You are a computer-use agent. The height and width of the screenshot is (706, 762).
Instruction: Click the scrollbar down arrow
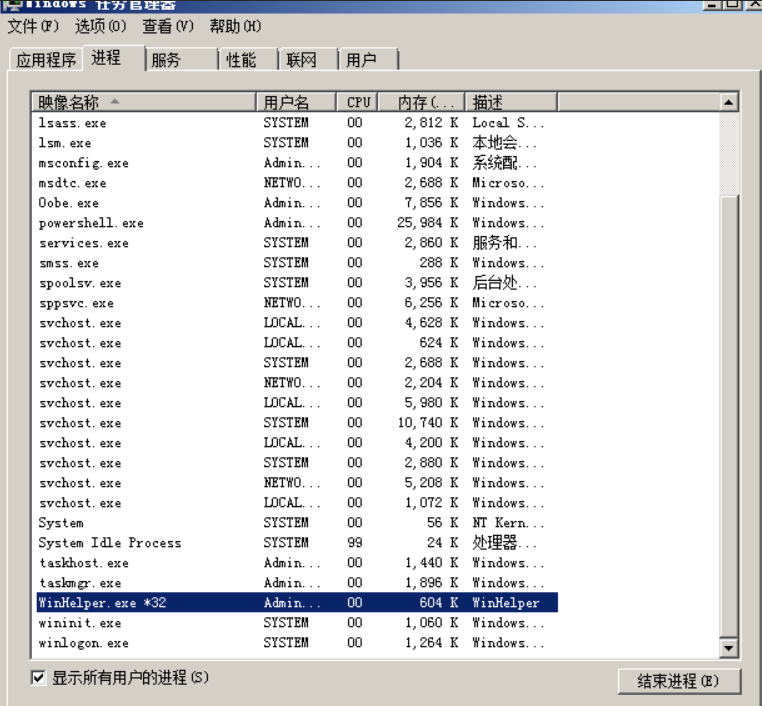click(728, 648)
